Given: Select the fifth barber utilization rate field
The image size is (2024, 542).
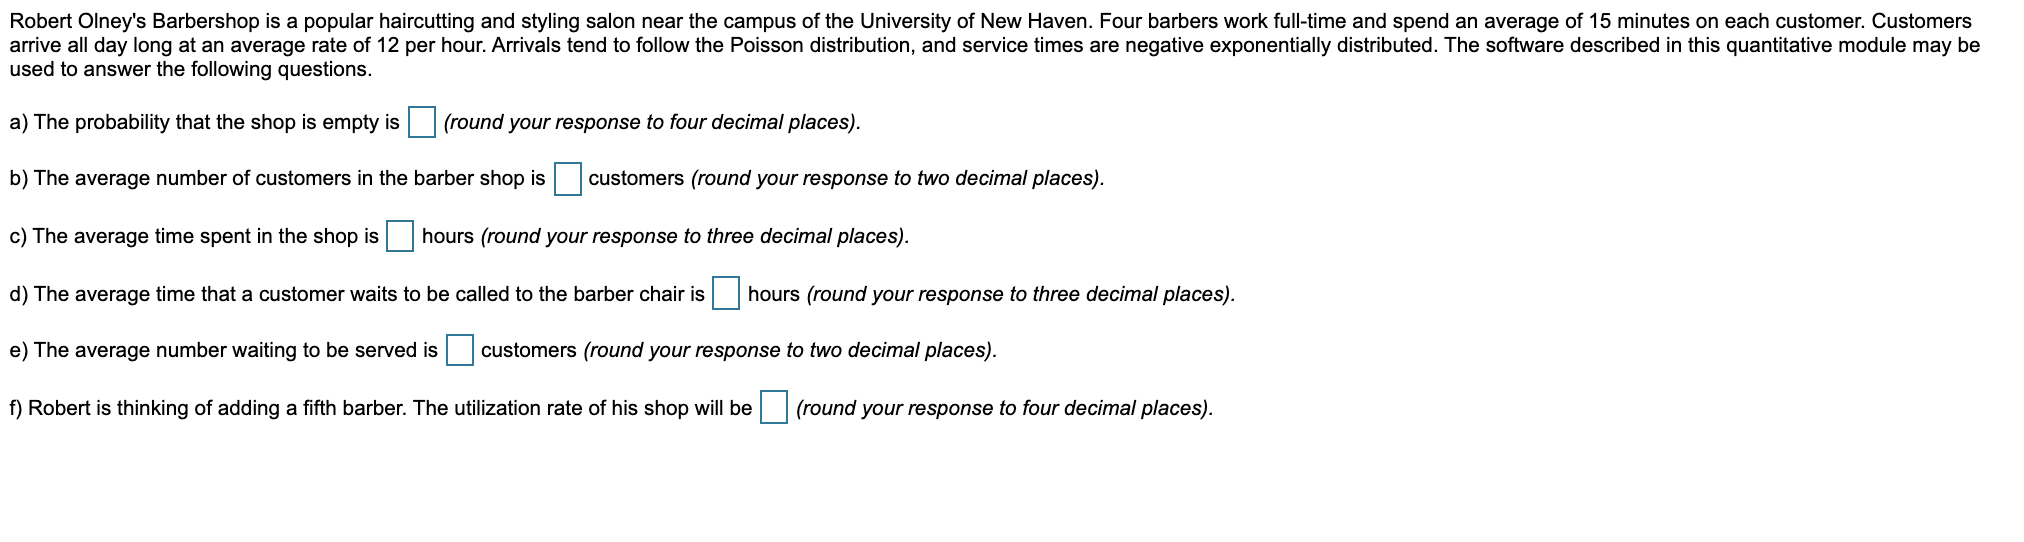Looking at the screenshot, I should (x=773, y=408).
